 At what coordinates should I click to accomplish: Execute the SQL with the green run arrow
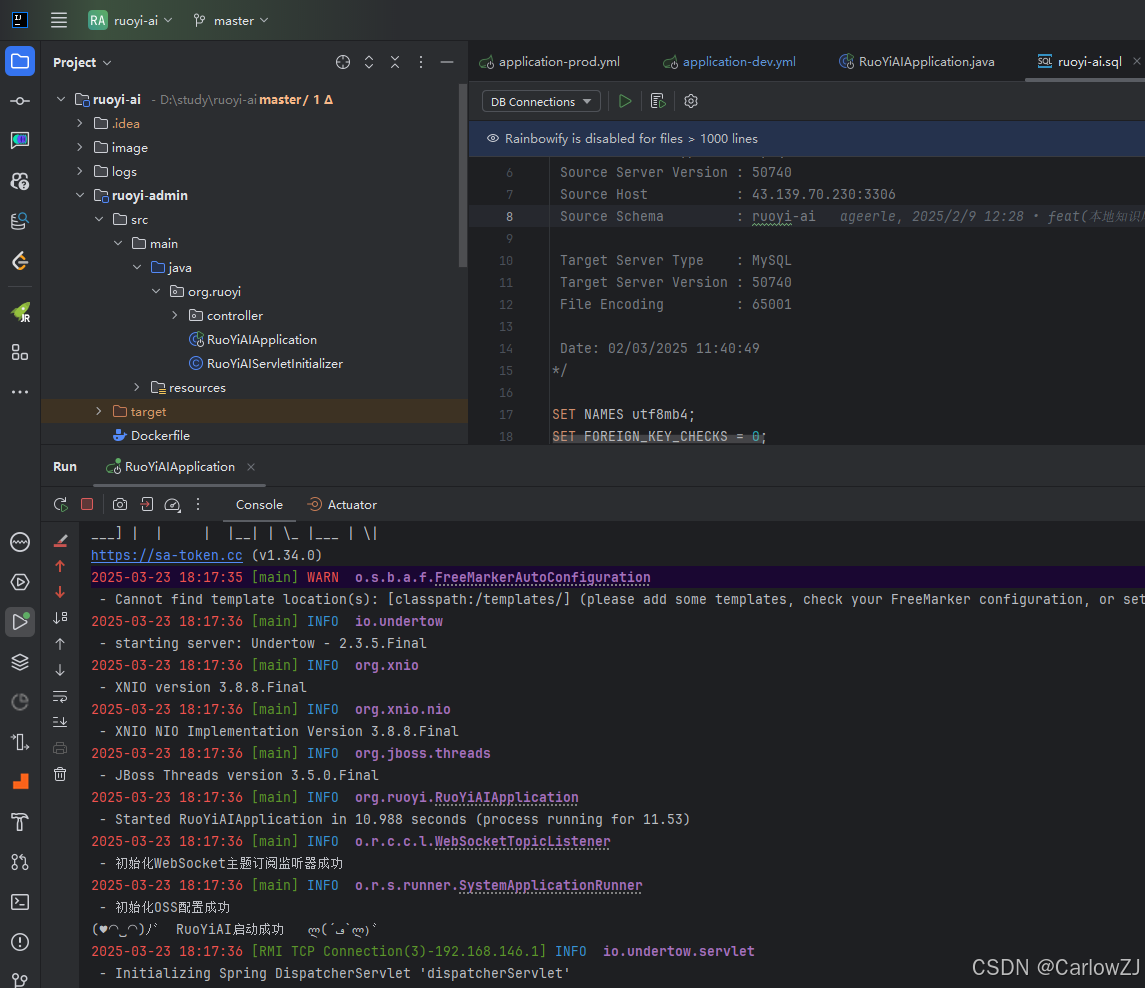(x=625, y=102)
